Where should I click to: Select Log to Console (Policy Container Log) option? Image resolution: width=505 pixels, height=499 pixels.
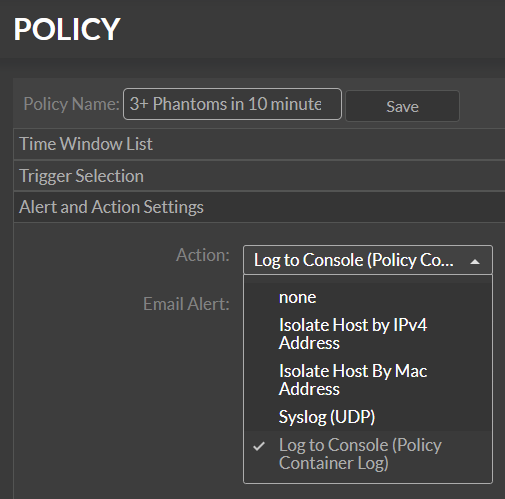[x=368, y=454]
